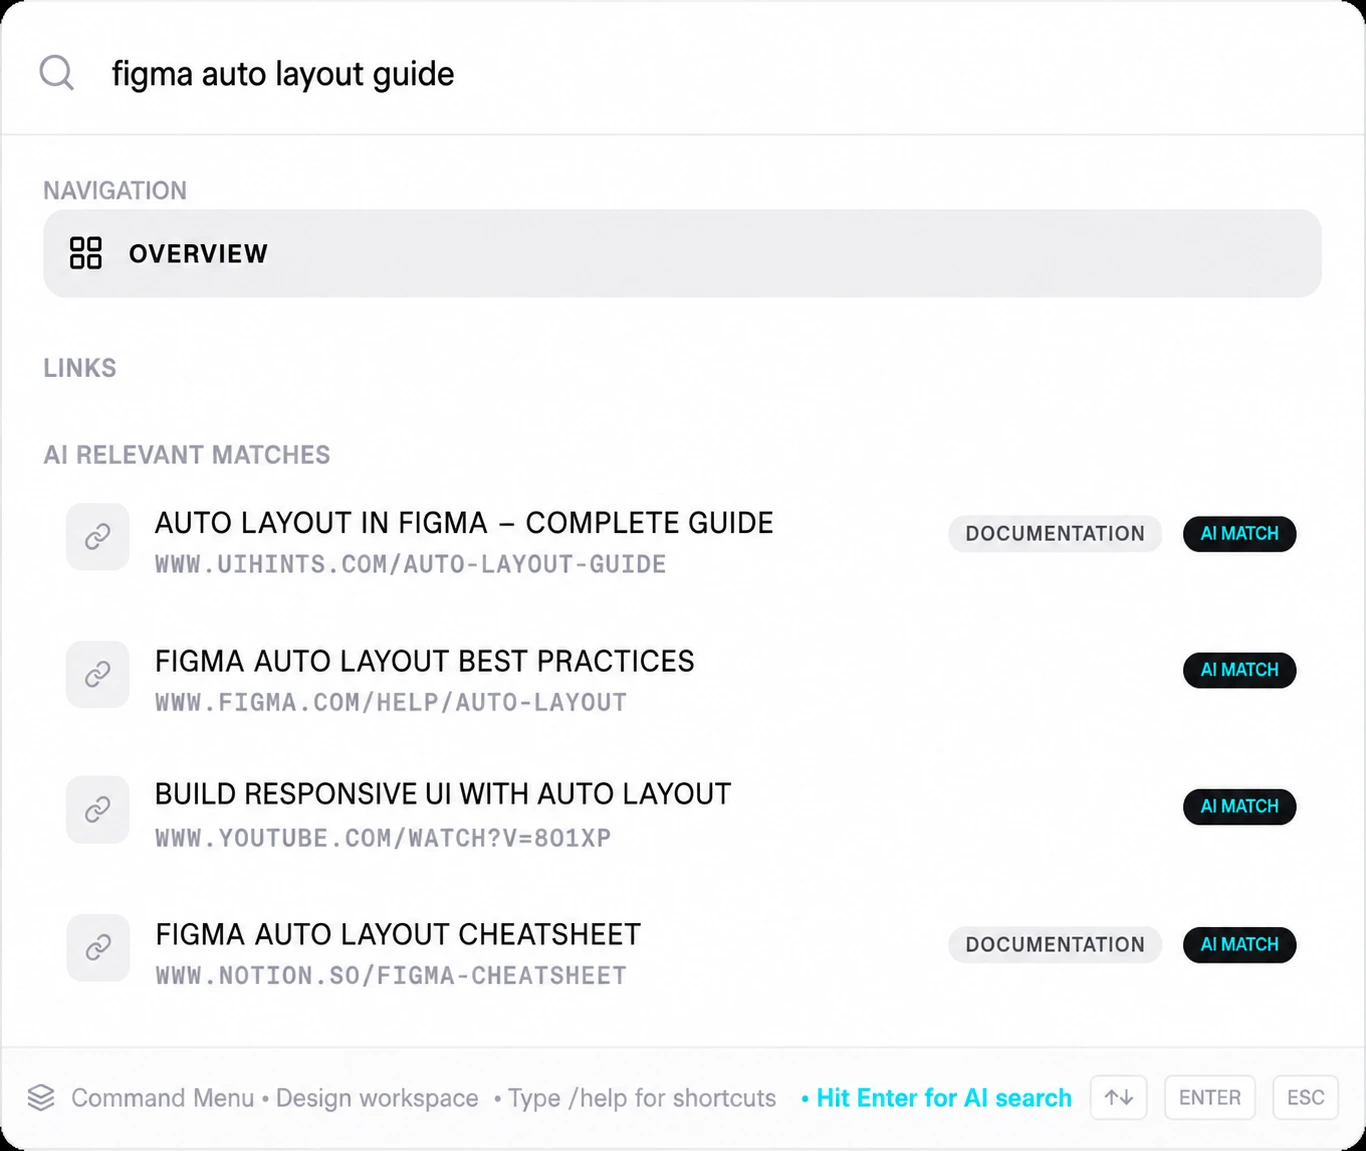This screenshot has height=1151, width=1366.
Task: Click "Hit Enter for AI search" prompt
Action: [944, 1098]
